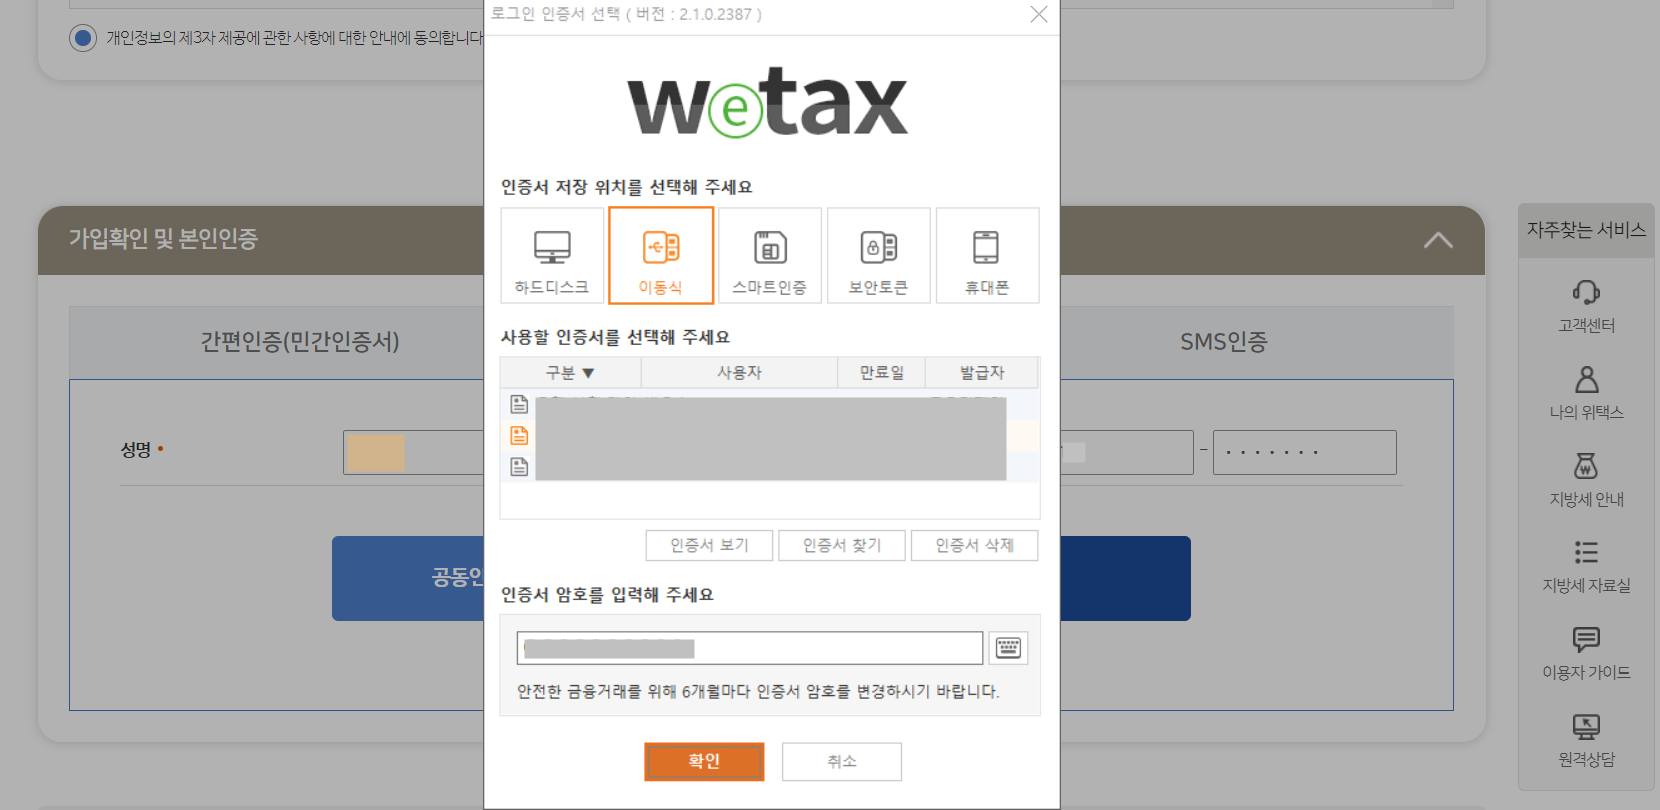Select 휴대폰 mobile phone storage option

pyautogui.click(x=988, y=255)
